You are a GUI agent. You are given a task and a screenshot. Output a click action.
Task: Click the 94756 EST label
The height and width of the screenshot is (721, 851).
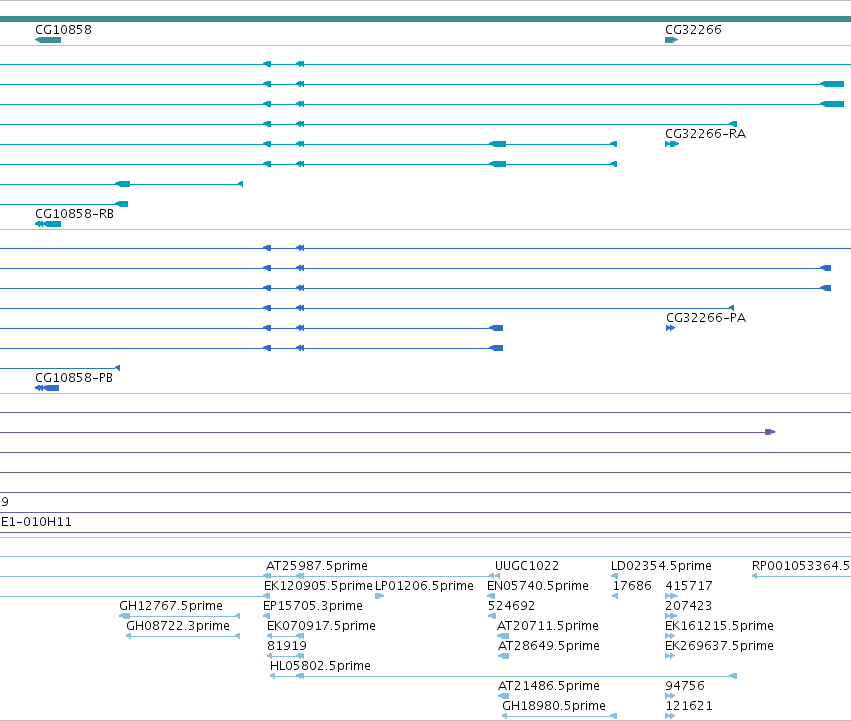point(685,686)
